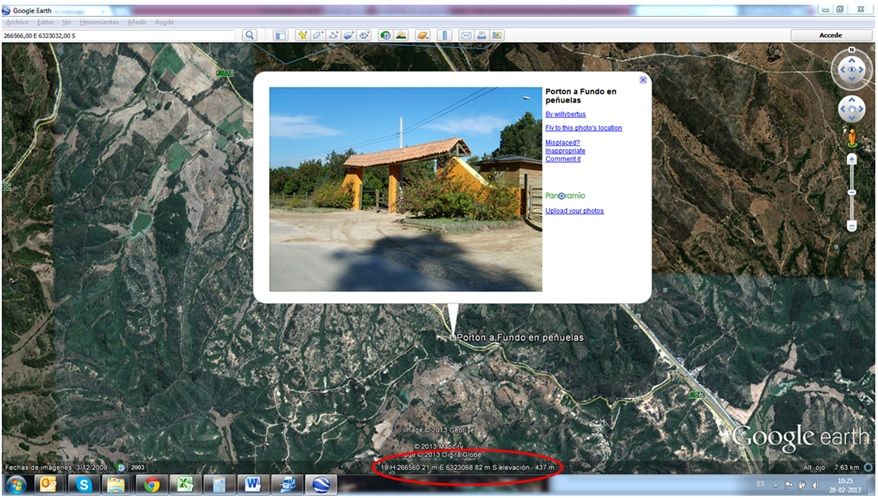
Task: Select the Add Image Overlay tool
Action: pyautogui.click(x=348, y=35)
